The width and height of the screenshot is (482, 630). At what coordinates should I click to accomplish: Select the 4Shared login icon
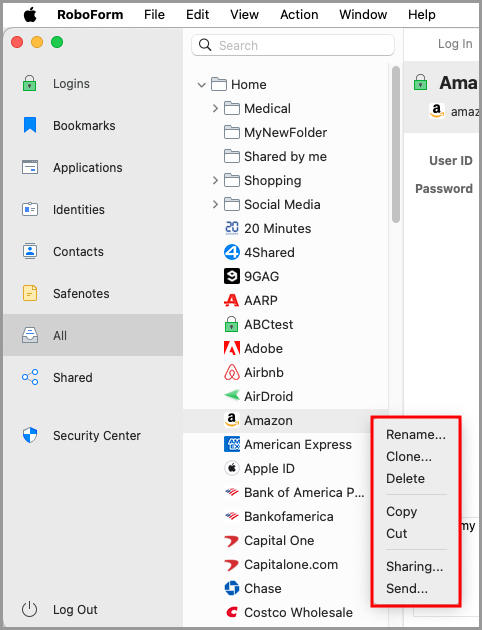tap(232, 252)
